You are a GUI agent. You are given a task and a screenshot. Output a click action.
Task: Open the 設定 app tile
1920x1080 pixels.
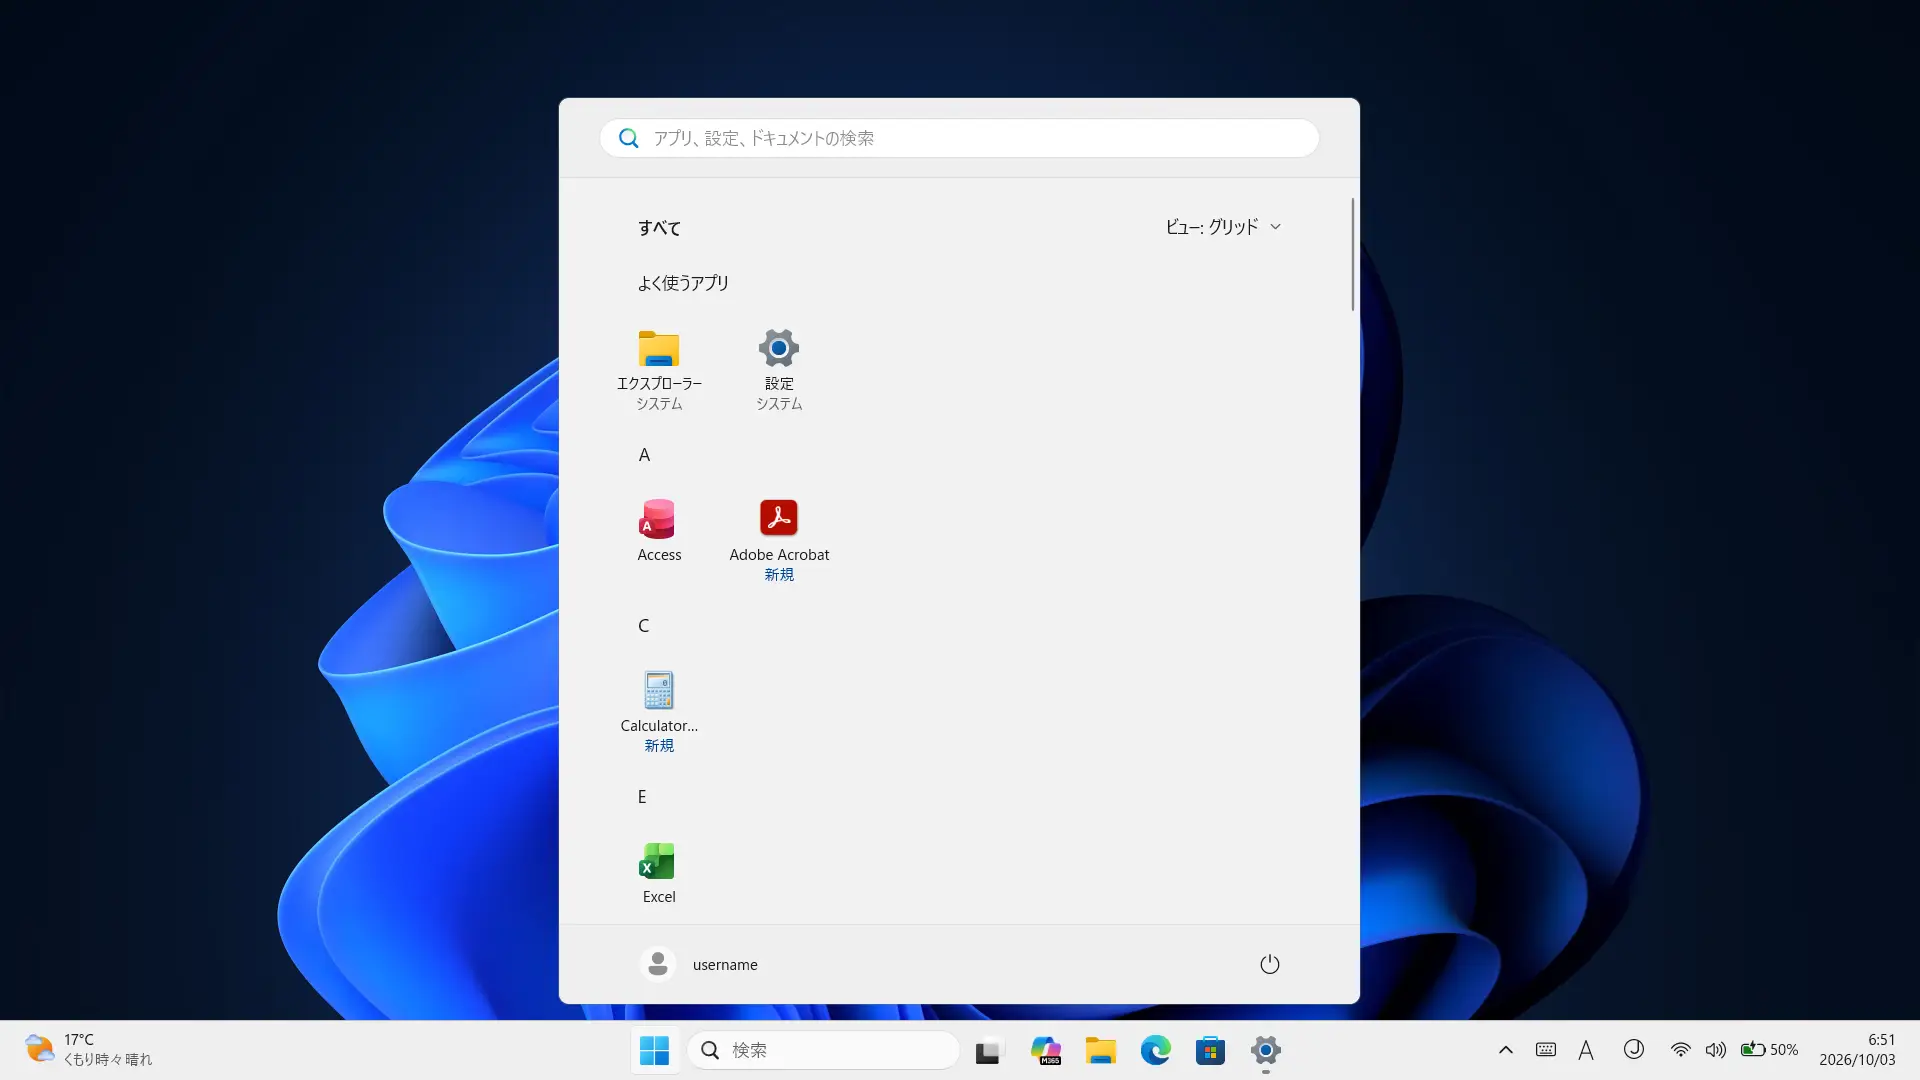(x=779, y=369)
